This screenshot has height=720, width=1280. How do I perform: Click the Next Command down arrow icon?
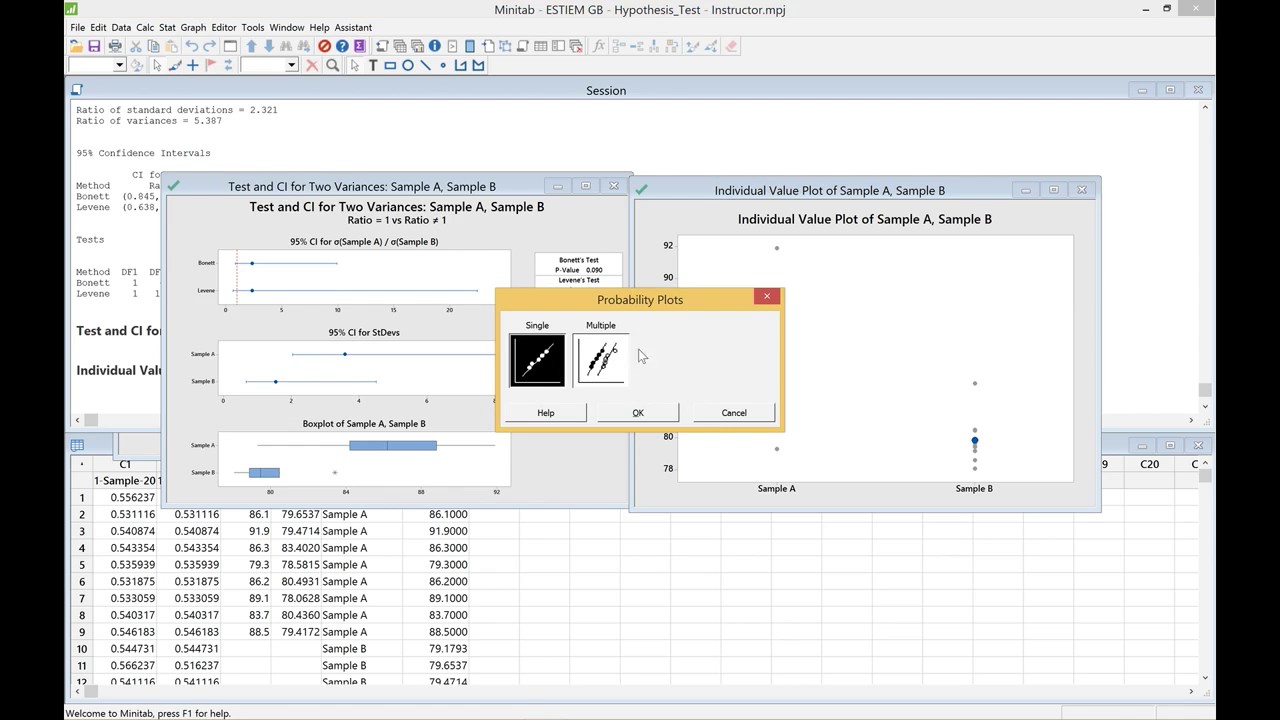pos(269,46)
